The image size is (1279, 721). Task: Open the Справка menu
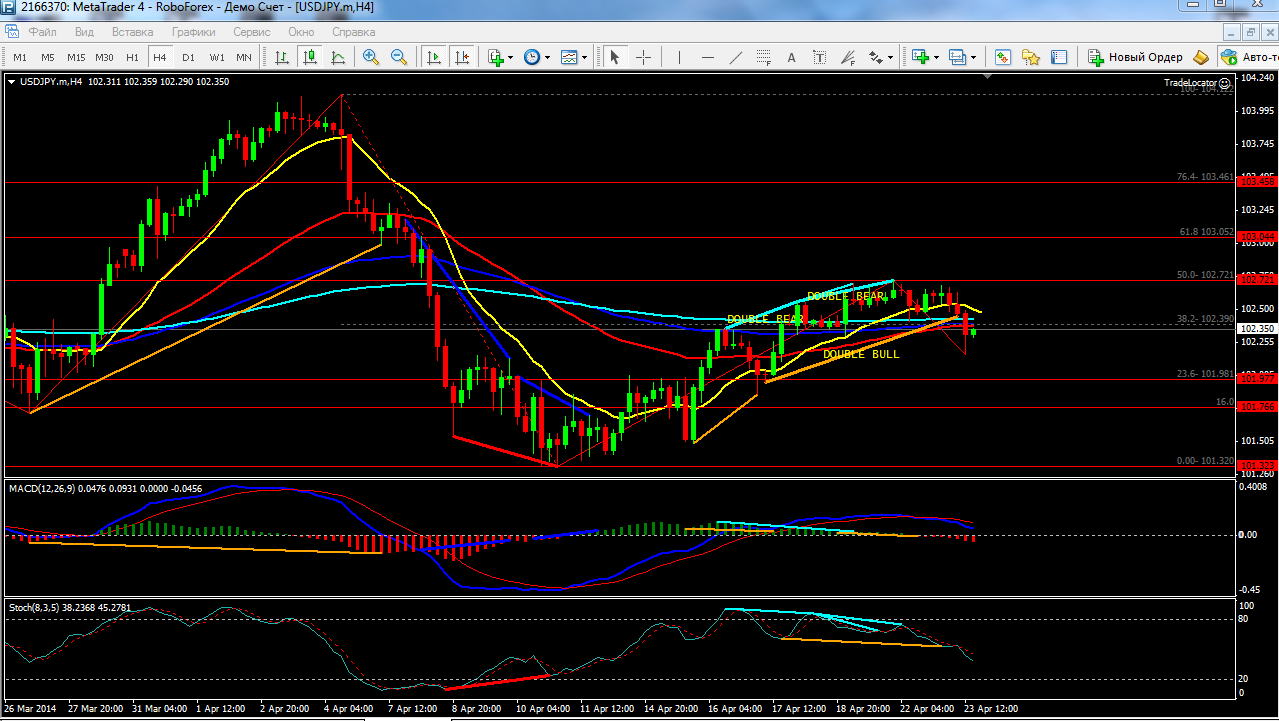353,32
